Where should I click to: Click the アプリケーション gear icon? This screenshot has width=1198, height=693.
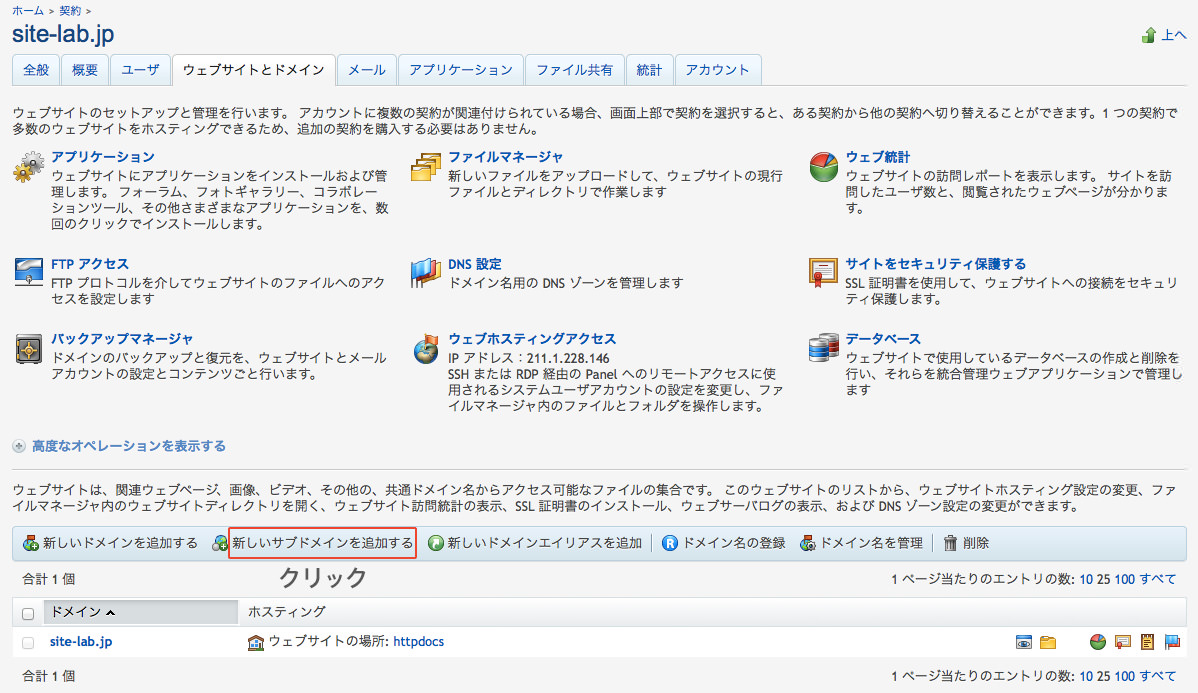(28, 167)
